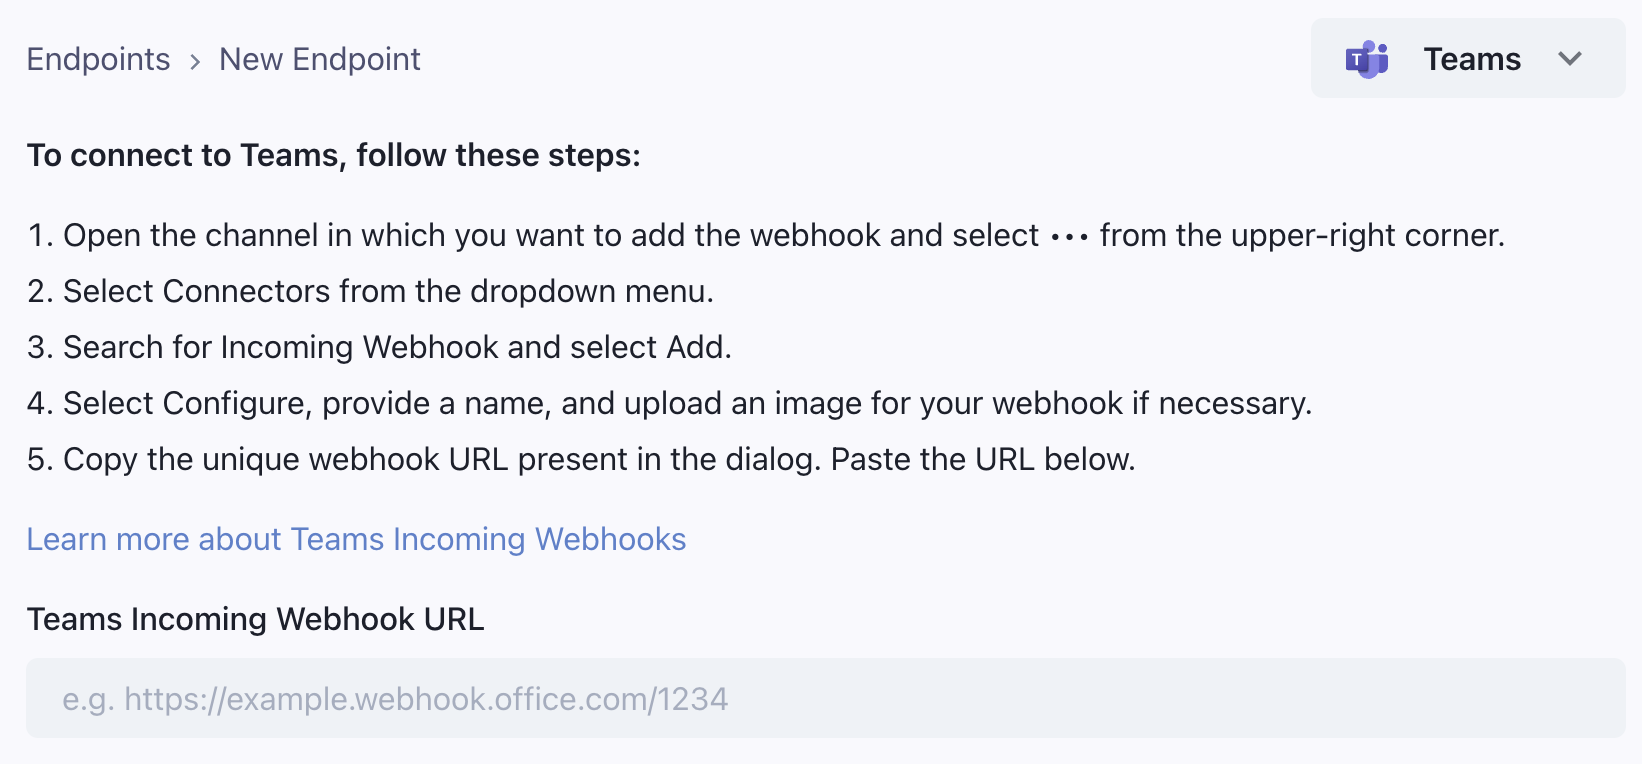Click the Teams label in the selector button

point(1471,58)
